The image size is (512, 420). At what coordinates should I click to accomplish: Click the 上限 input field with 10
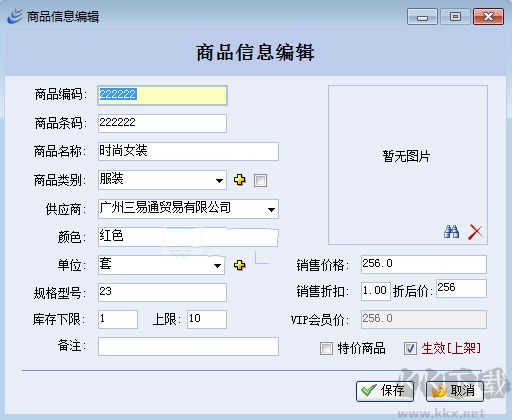click(x=207, y=319)
